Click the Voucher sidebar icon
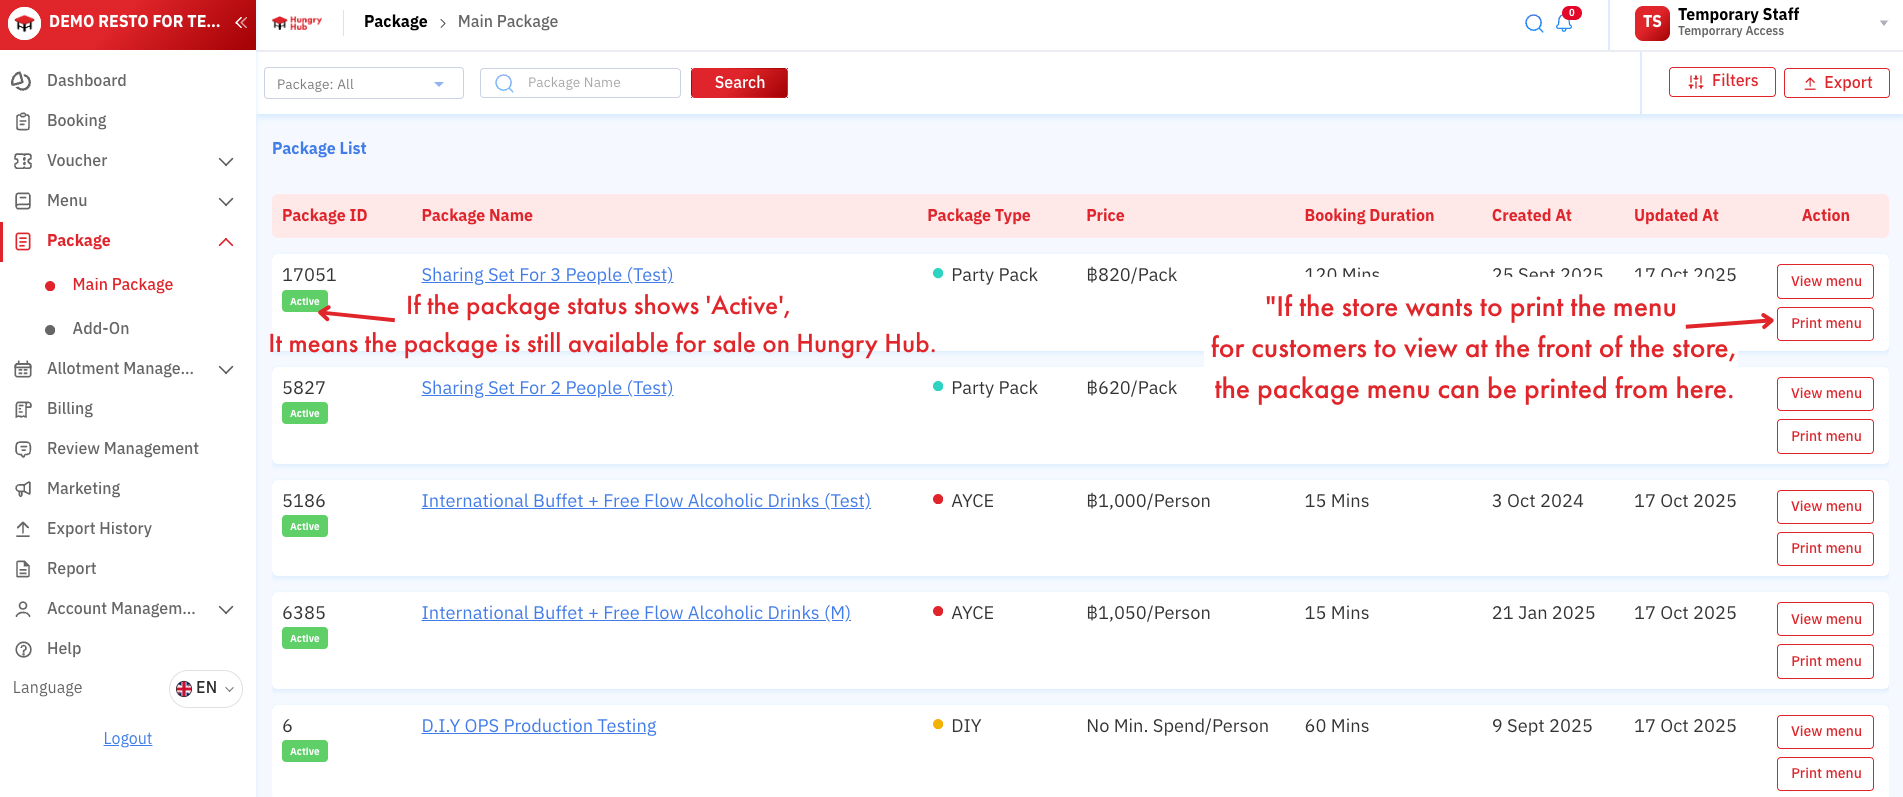The image size is (1903, 797). (x=23, y=161)
